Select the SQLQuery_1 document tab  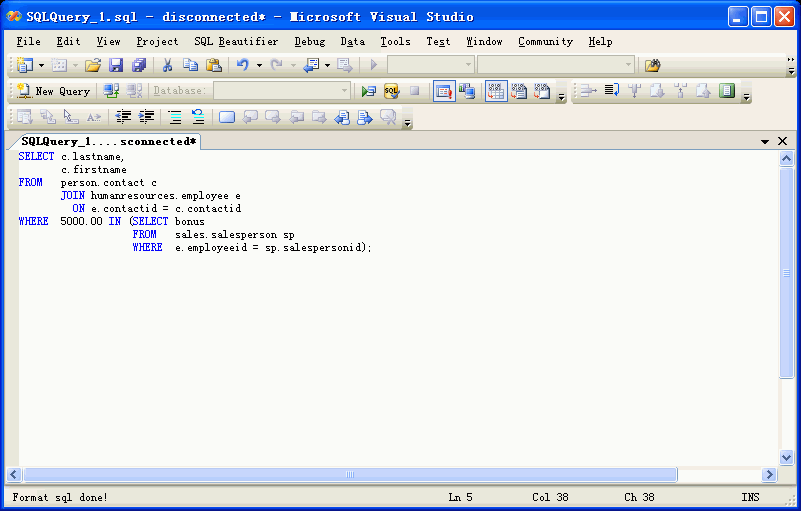coord(108,142)
